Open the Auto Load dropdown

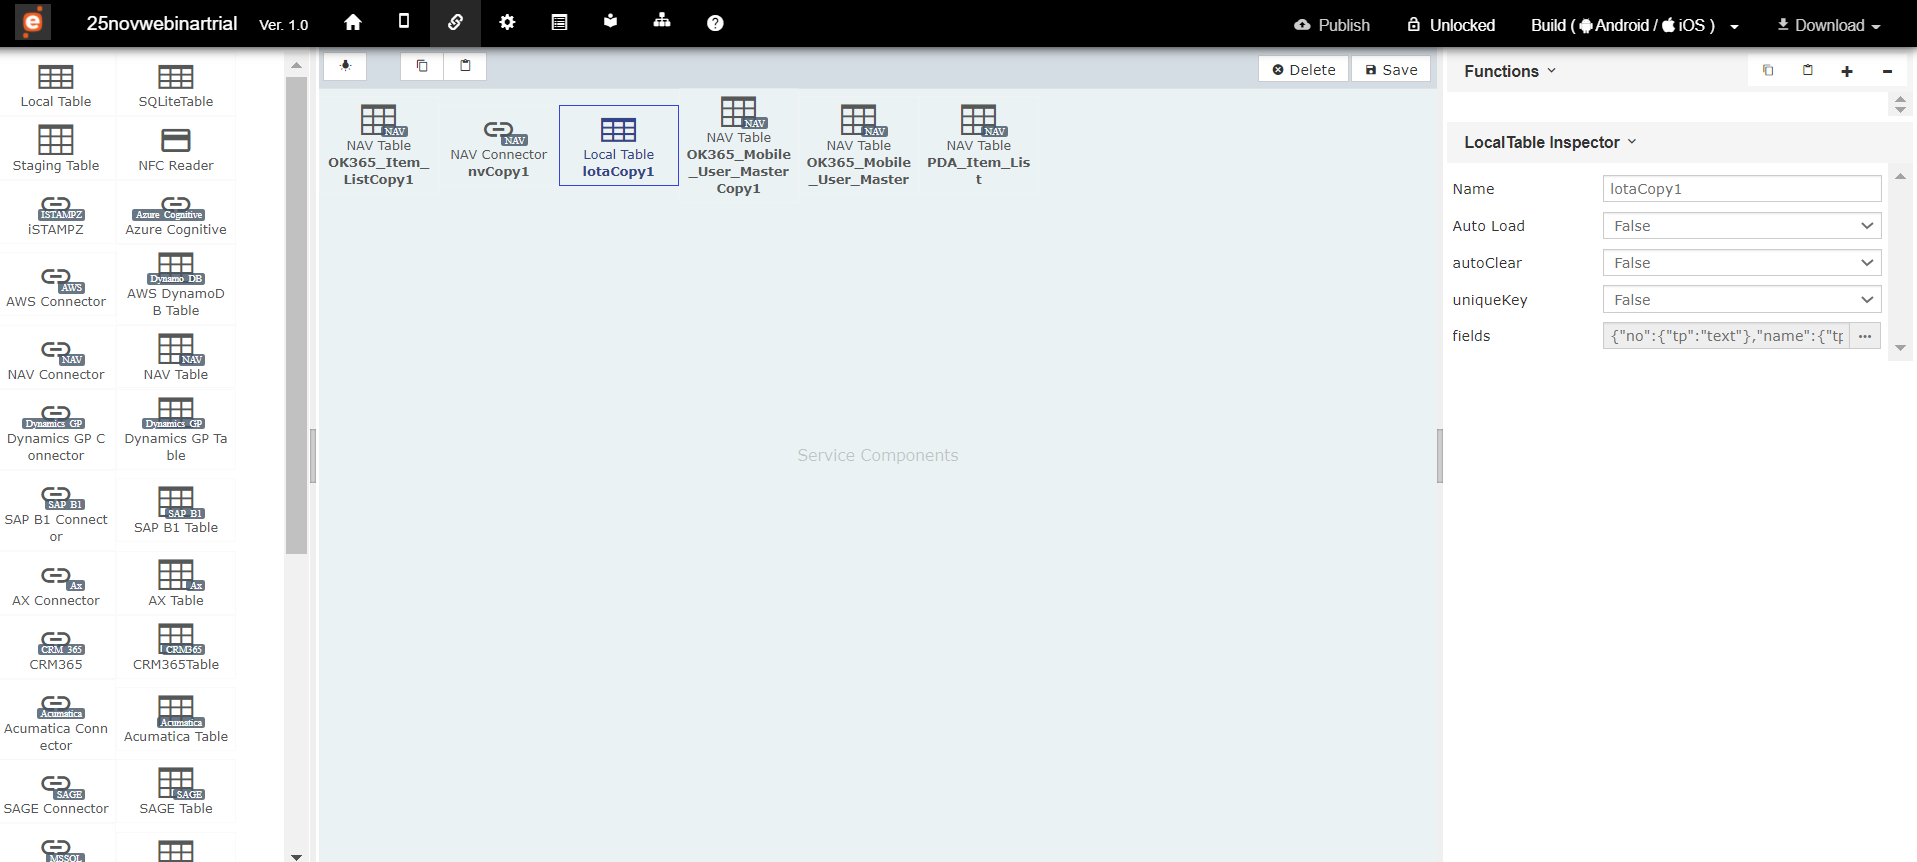coord(1742,226)
